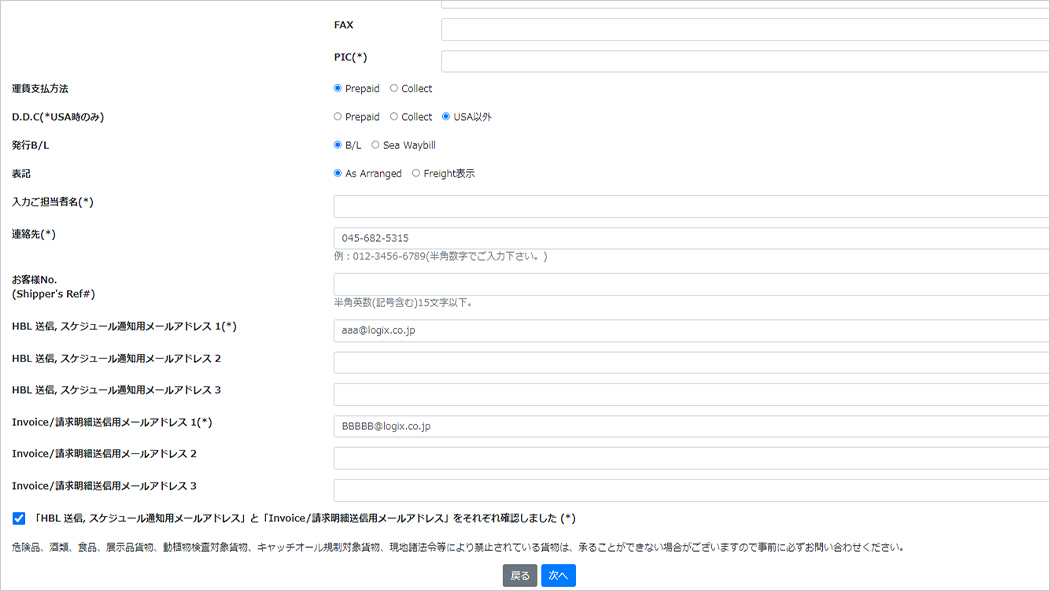Click the 連絡先 phone number field
Viewport: 1050px width, 591px height.
pyautogui.click(x=690, y=238)
